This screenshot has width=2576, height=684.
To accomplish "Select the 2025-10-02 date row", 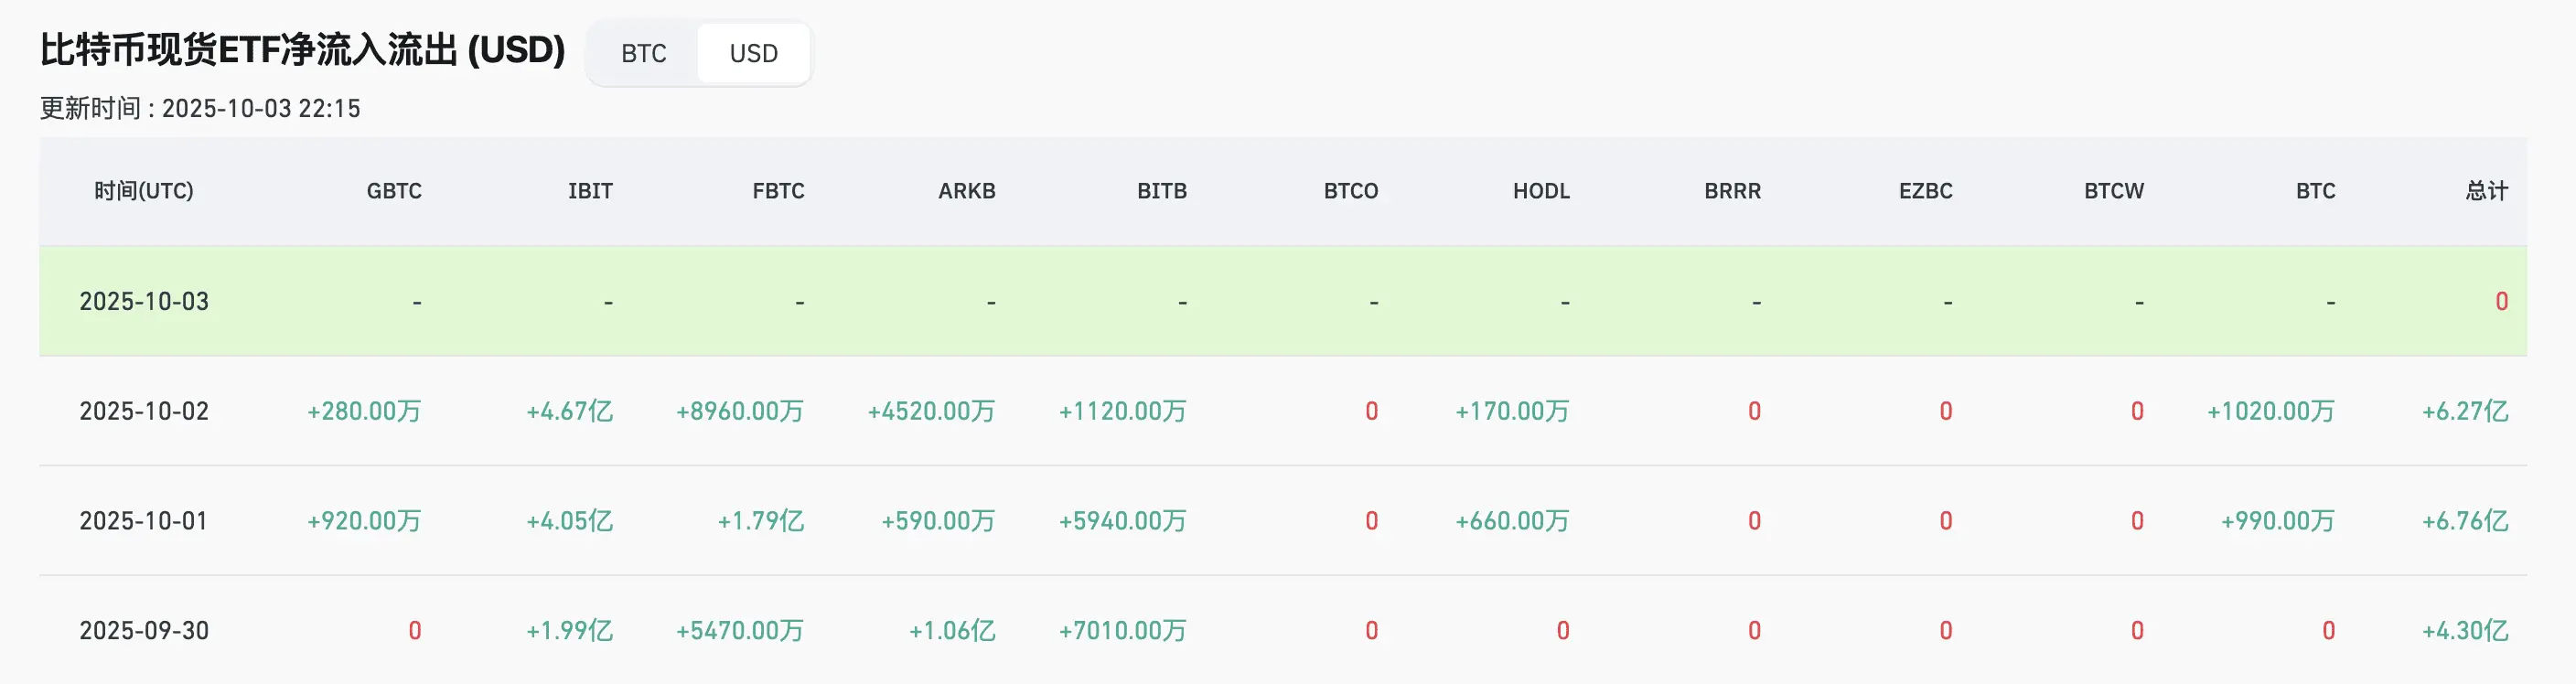I will point(144,411).
